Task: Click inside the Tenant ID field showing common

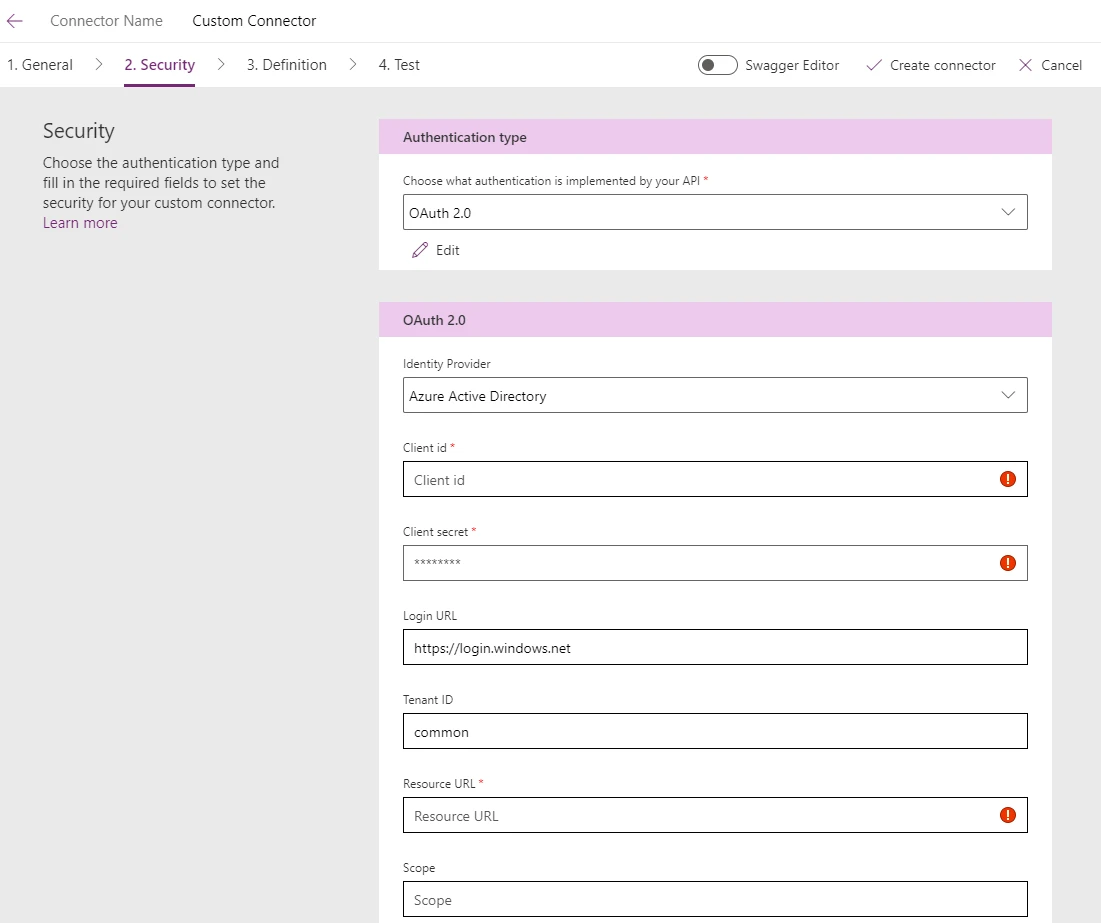Action: tap(700, 731)
